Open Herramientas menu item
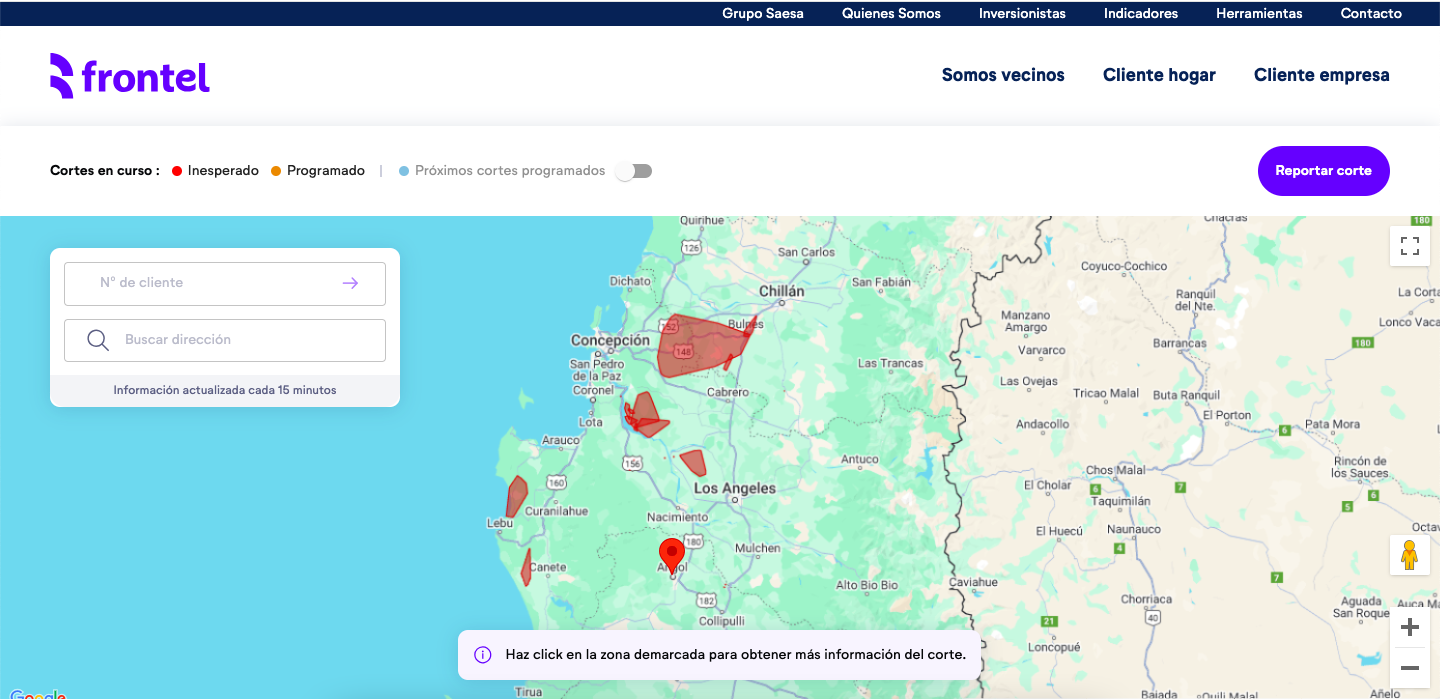1440x699 pixels. pos(1259,14)
